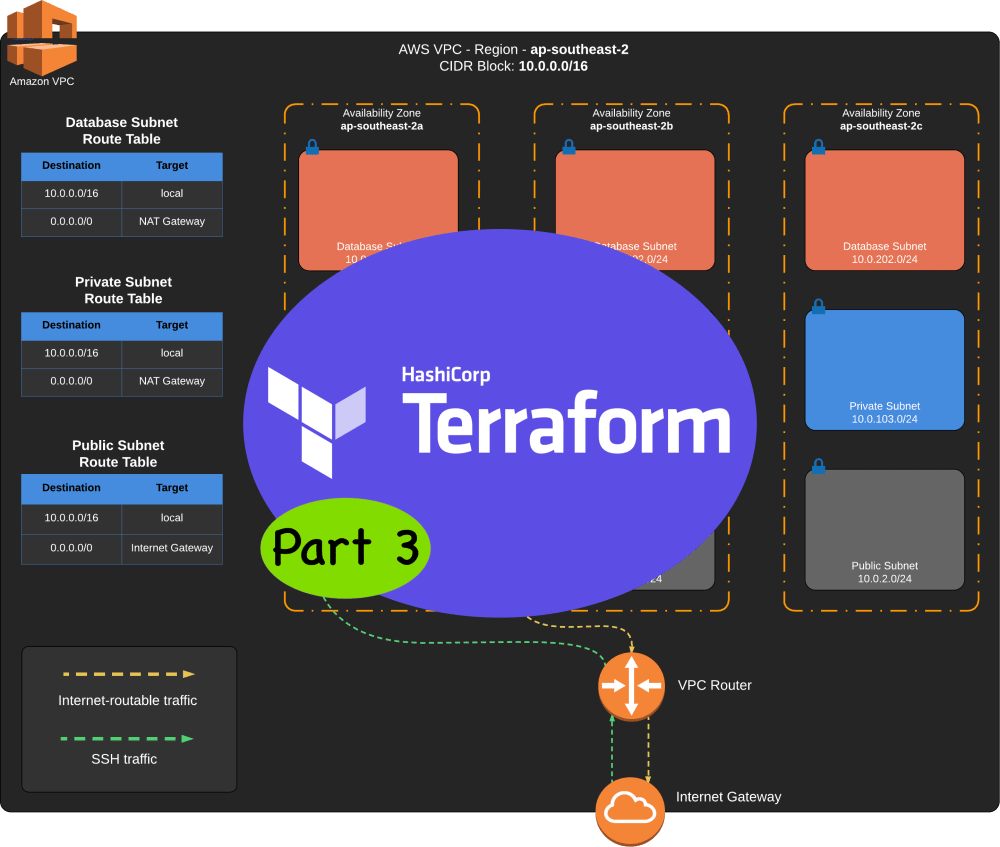Click '10.0.0.0/16' in Private Subnet Route Table
Screen dimensions: 1000x847
(x=71, y=353)
